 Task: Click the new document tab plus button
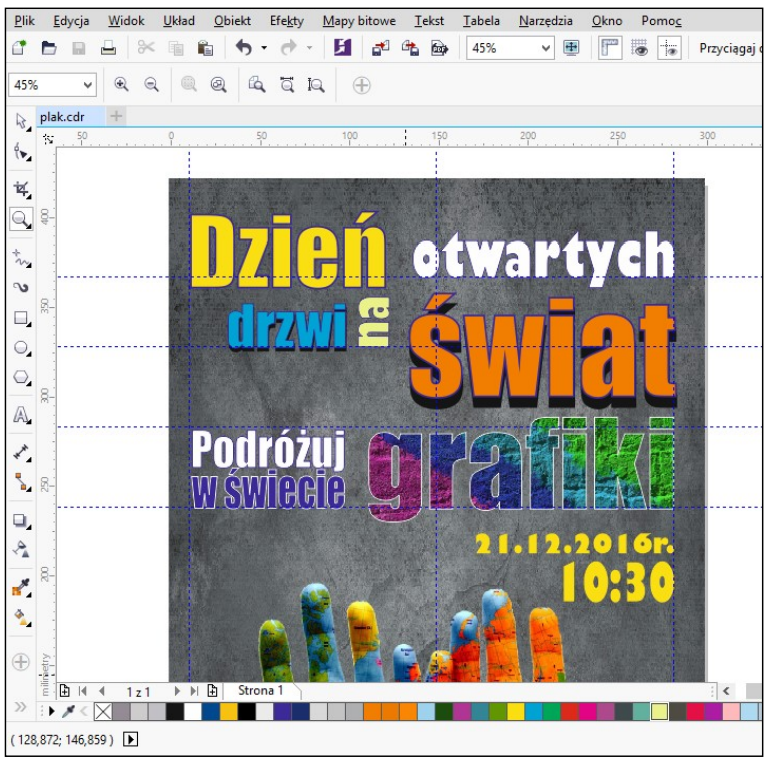(x=116, y=116)
